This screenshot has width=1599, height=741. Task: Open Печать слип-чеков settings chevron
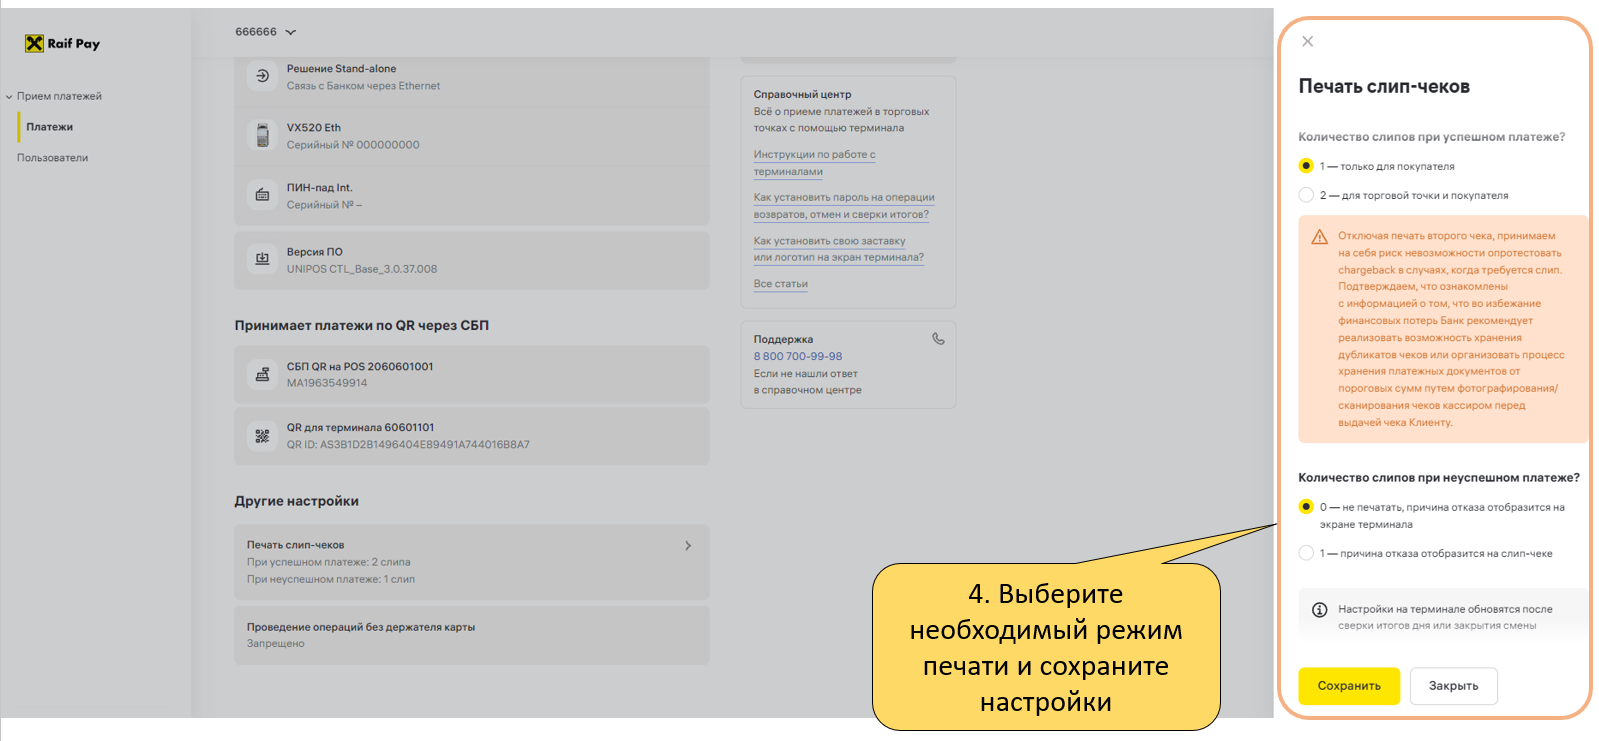(x=688, y=546)
